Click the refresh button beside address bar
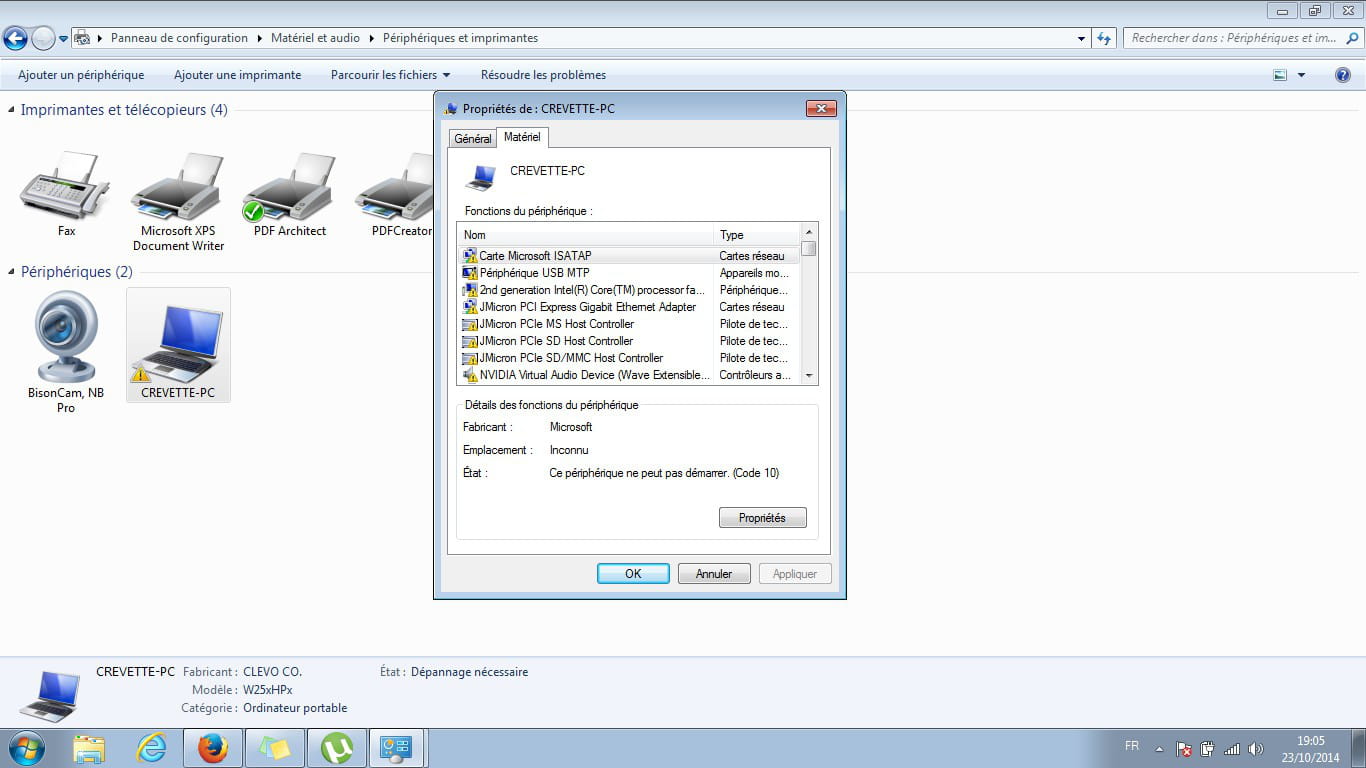The height and width of the screenshot is (768, 1366). [1104, 38]
